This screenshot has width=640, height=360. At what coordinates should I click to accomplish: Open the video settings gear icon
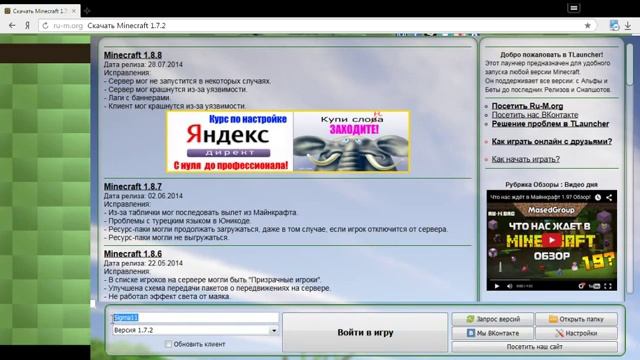tap(582, 286)
